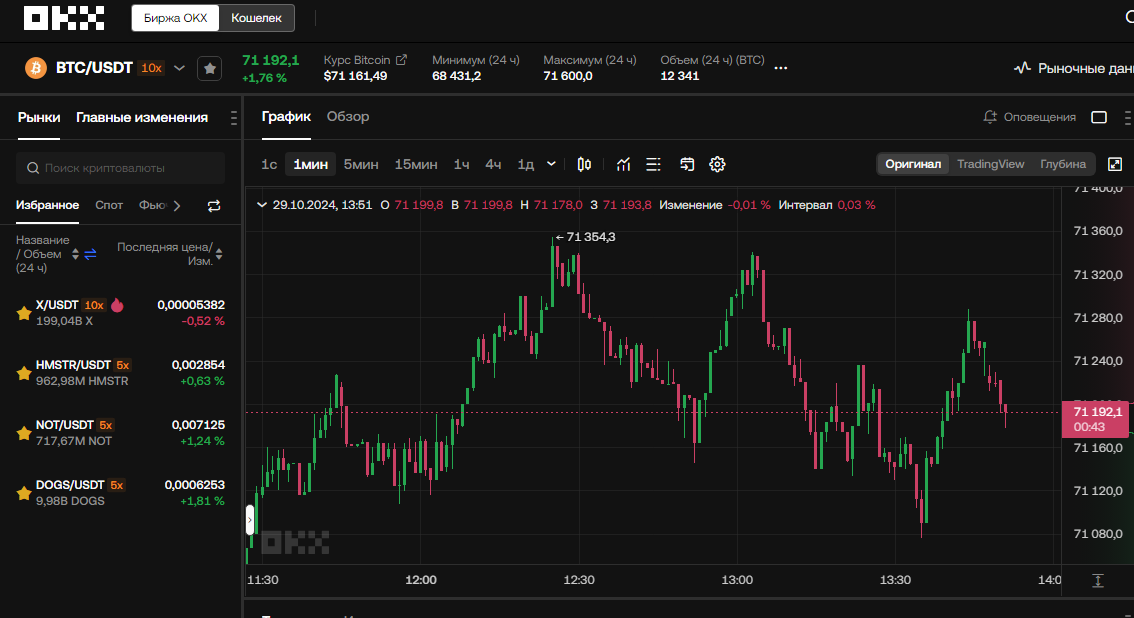Open Курс Bitcoin external link
The image size is (1134, 618).
pyautogui.click(x=401, y=60)
